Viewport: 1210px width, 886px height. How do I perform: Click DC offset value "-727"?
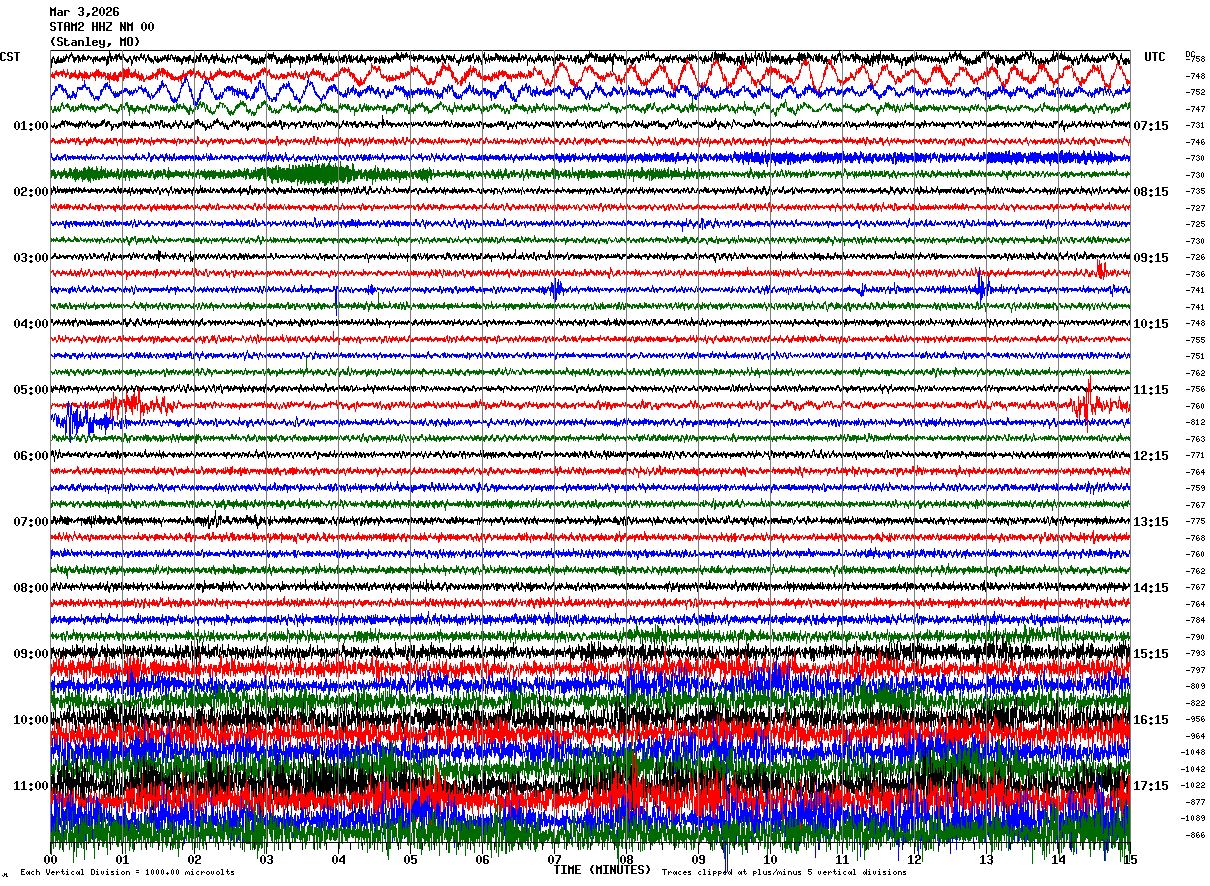[x=1195, y=208]
